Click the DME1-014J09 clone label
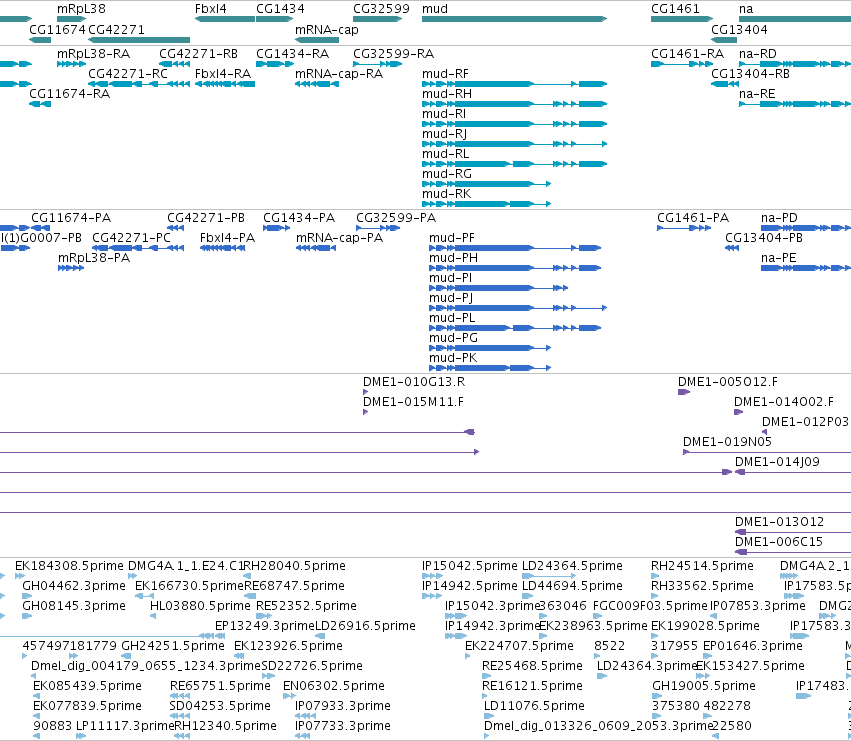Viewport: 851px width, 741px height. coord(777,462)
